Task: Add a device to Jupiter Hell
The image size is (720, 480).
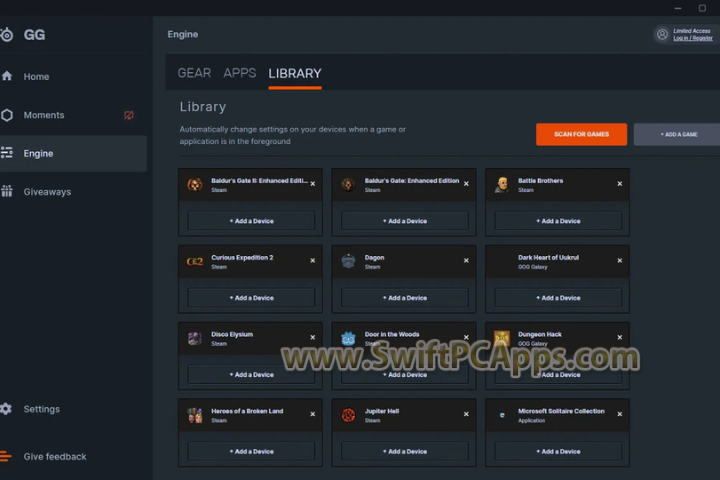Action: (x=404, y=452)
